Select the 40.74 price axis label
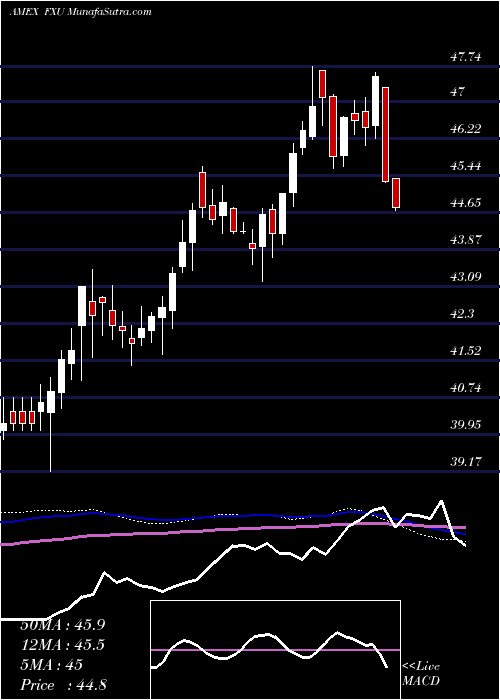Screen dimensions: 500x700 coord(467,388)
